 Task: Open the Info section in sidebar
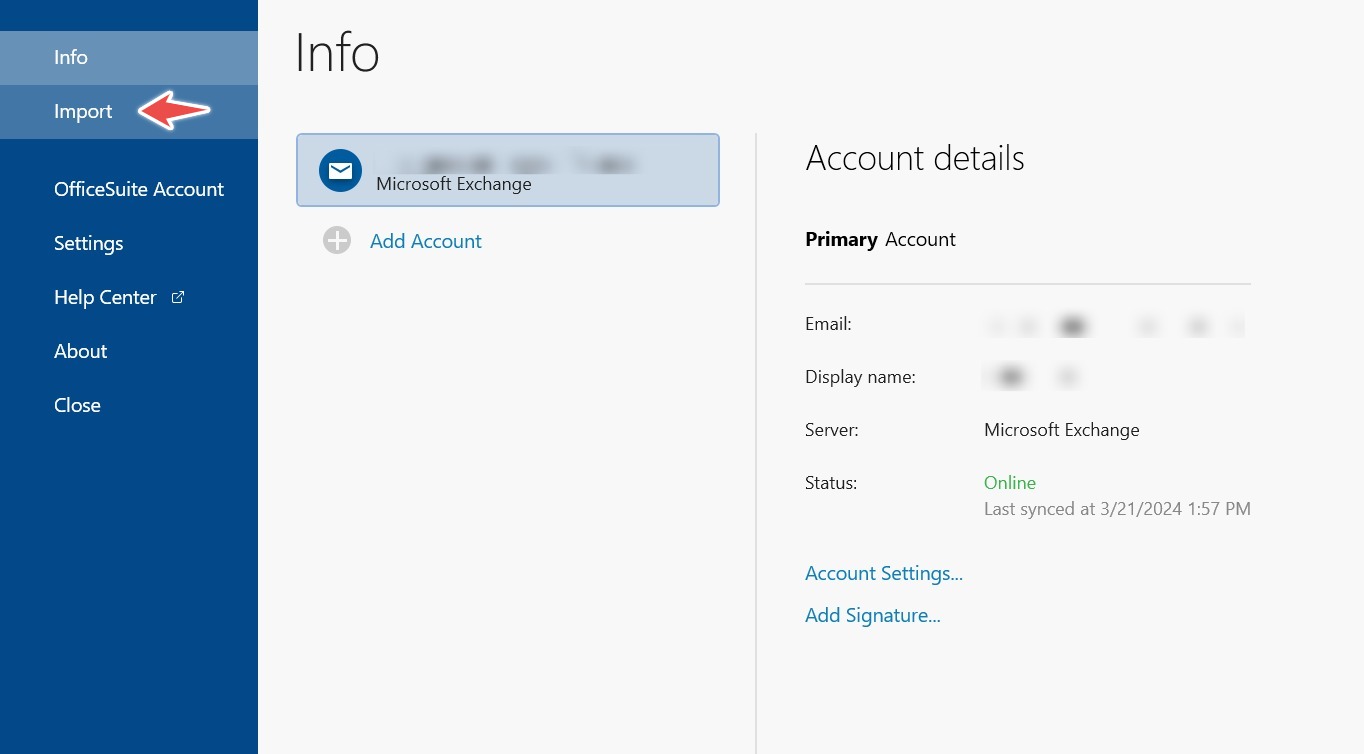pos(129,58)
